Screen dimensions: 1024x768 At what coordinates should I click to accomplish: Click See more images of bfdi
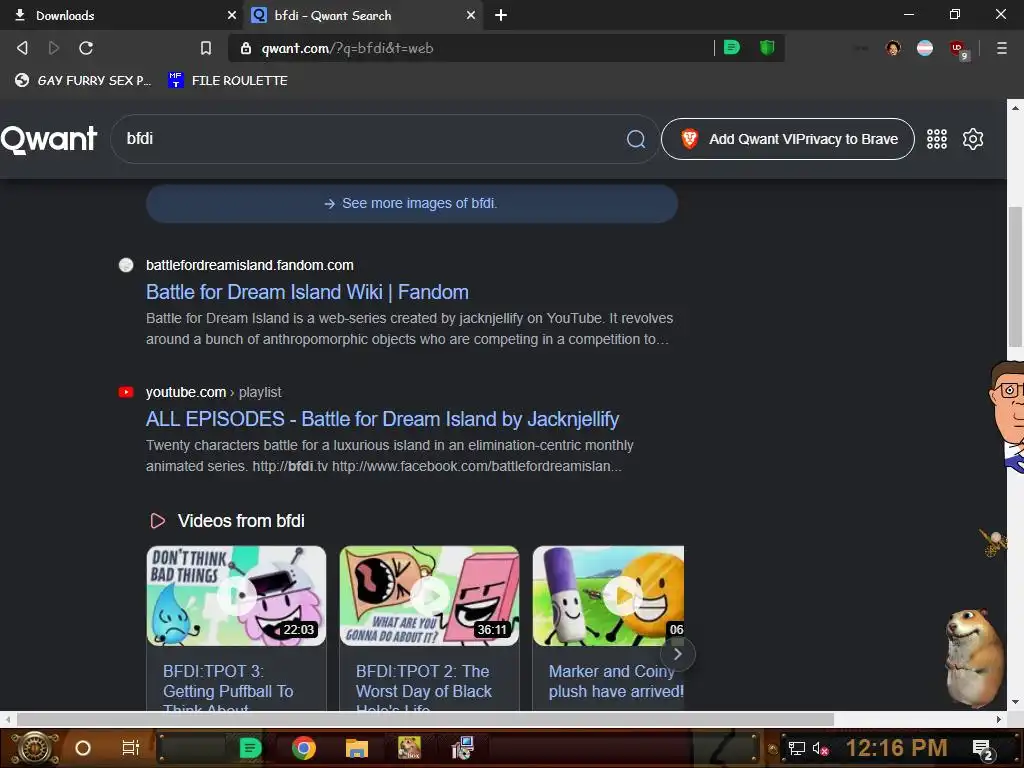pos(411,203)
